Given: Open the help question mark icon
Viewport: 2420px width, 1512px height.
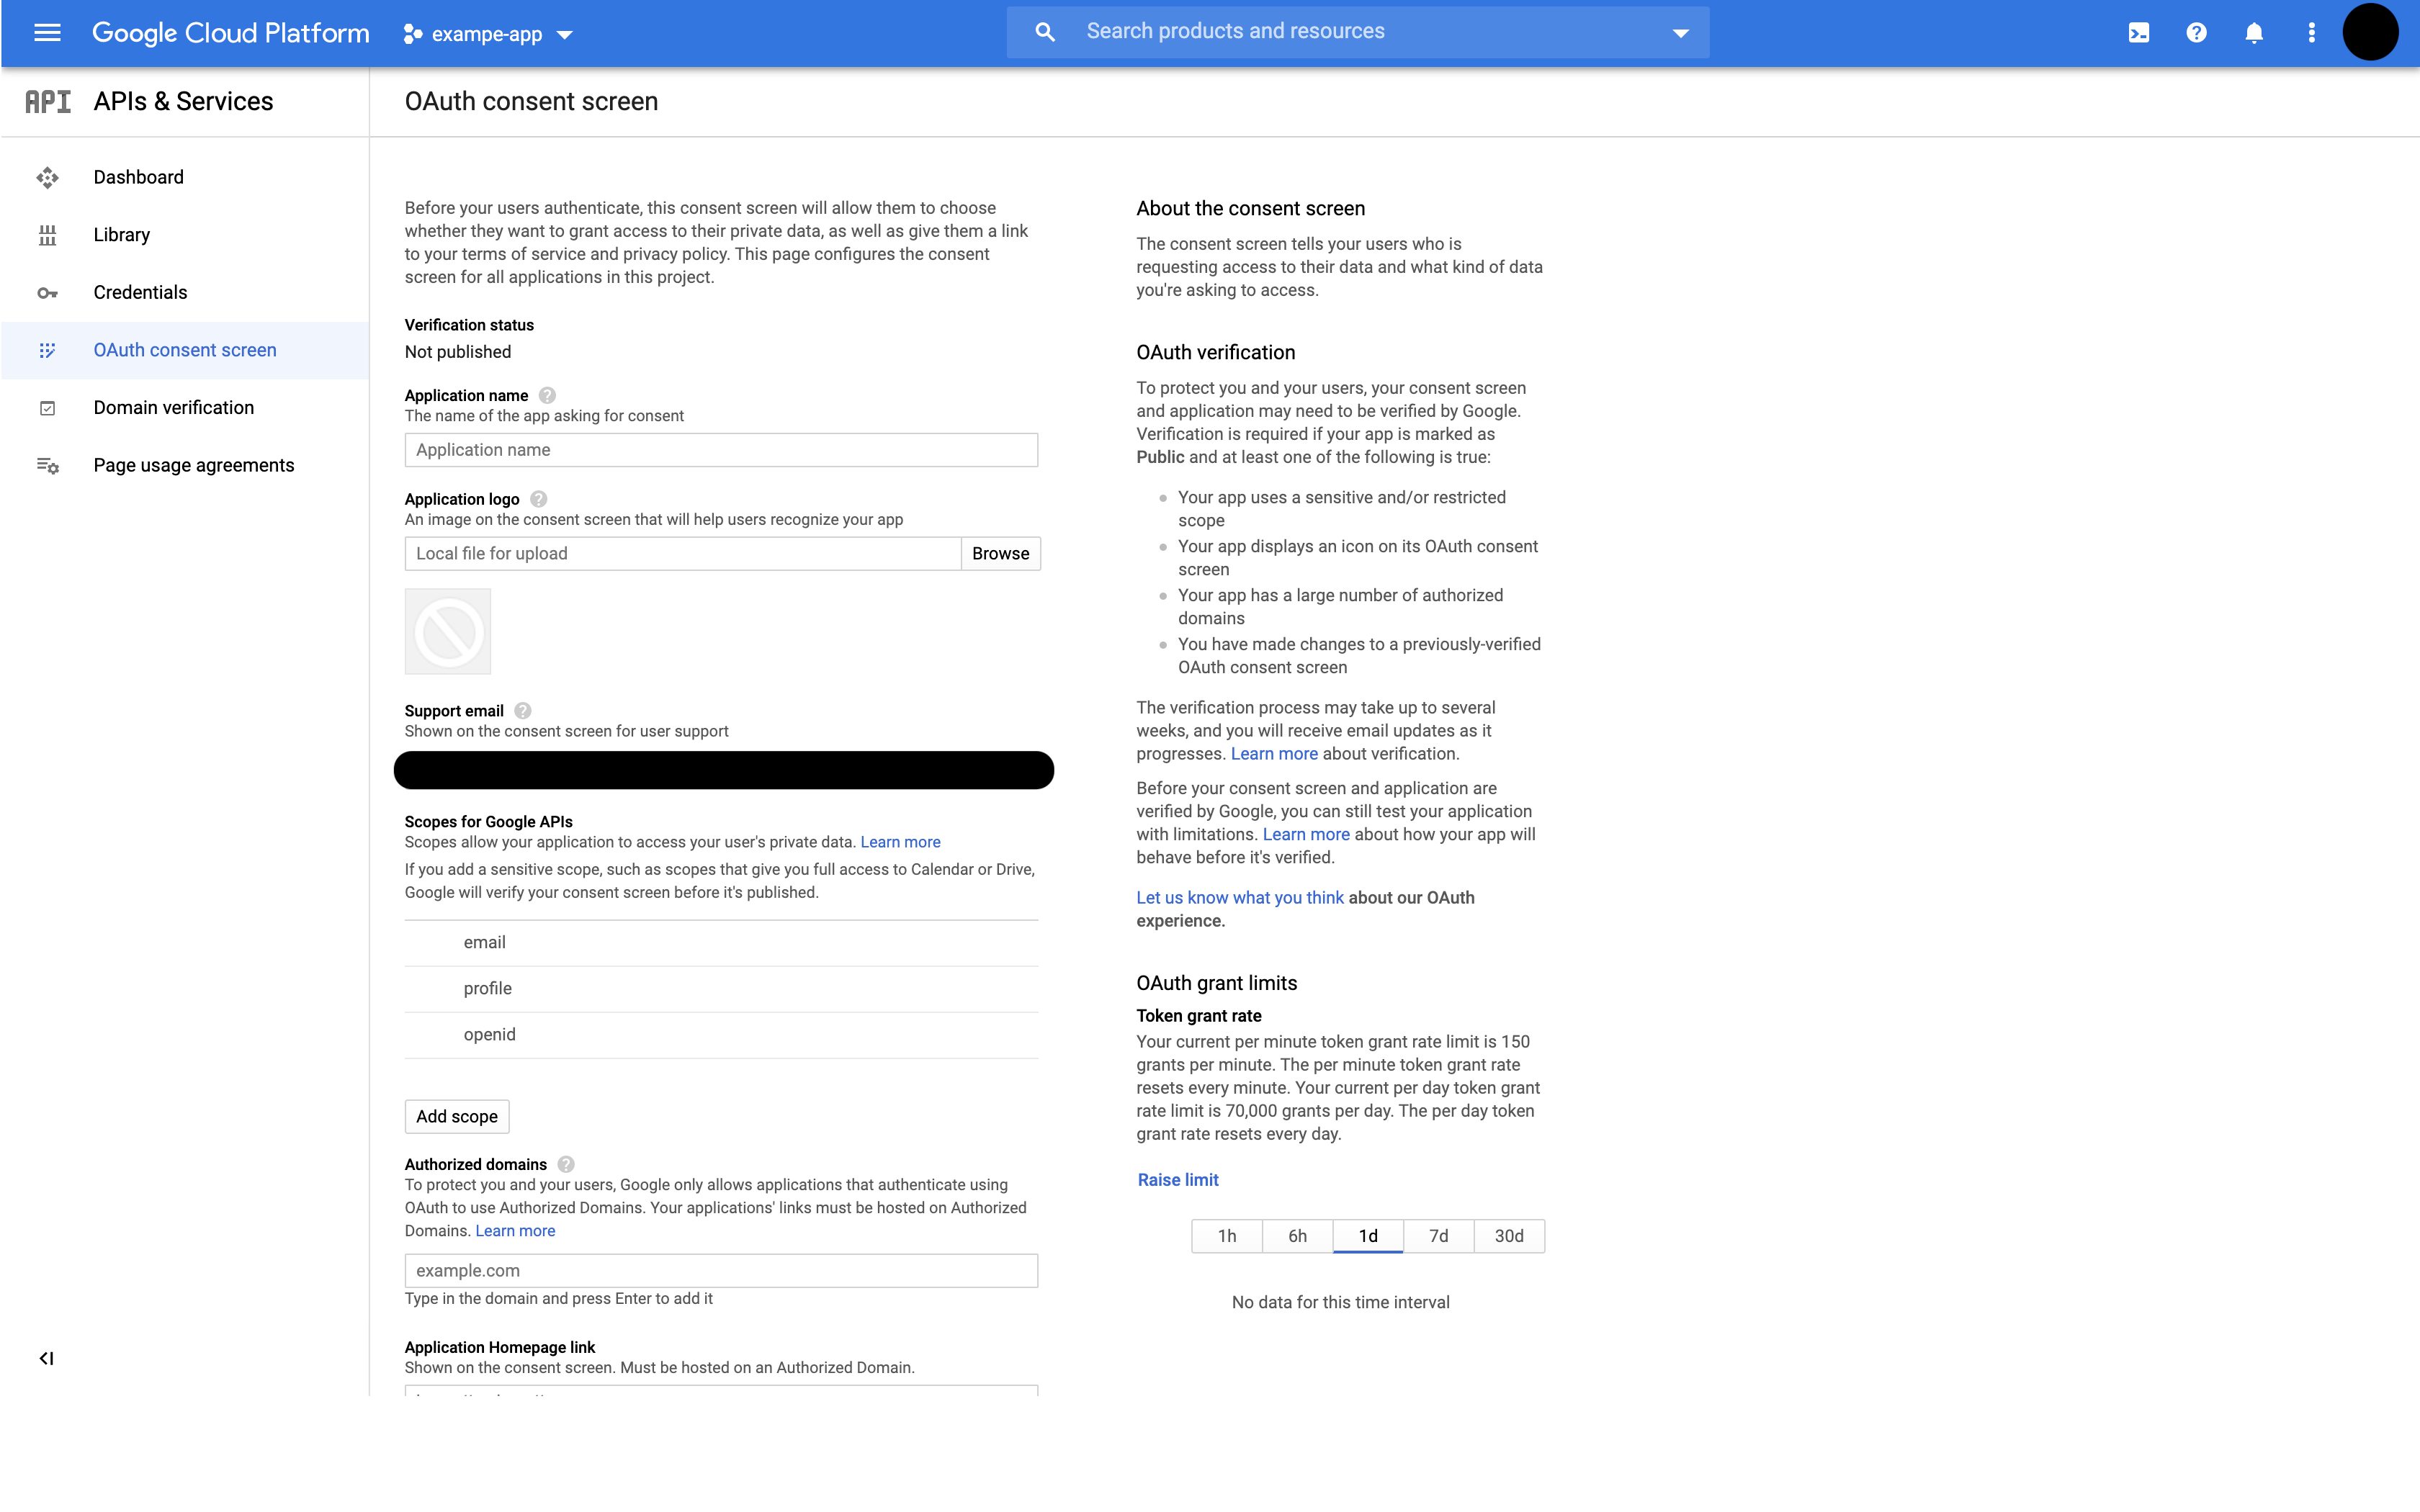Looking at the screenshot, I should tap(2196, 33).
